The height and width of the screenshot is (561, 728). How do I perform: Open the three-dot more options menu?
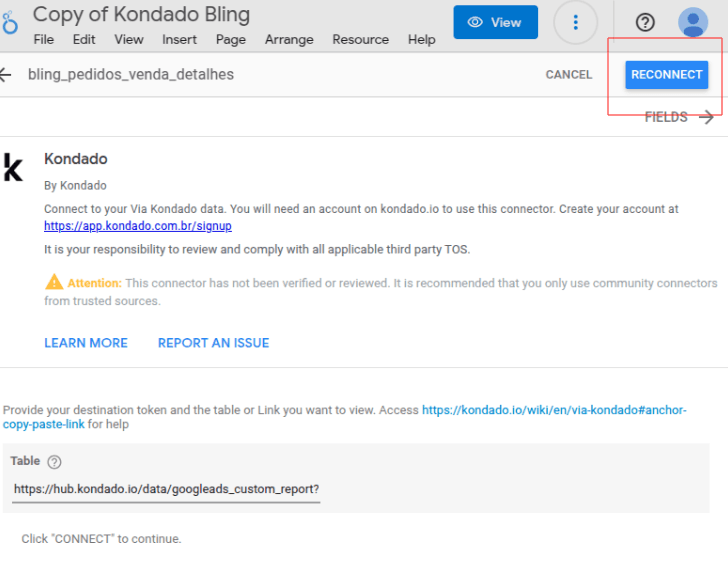575,22
